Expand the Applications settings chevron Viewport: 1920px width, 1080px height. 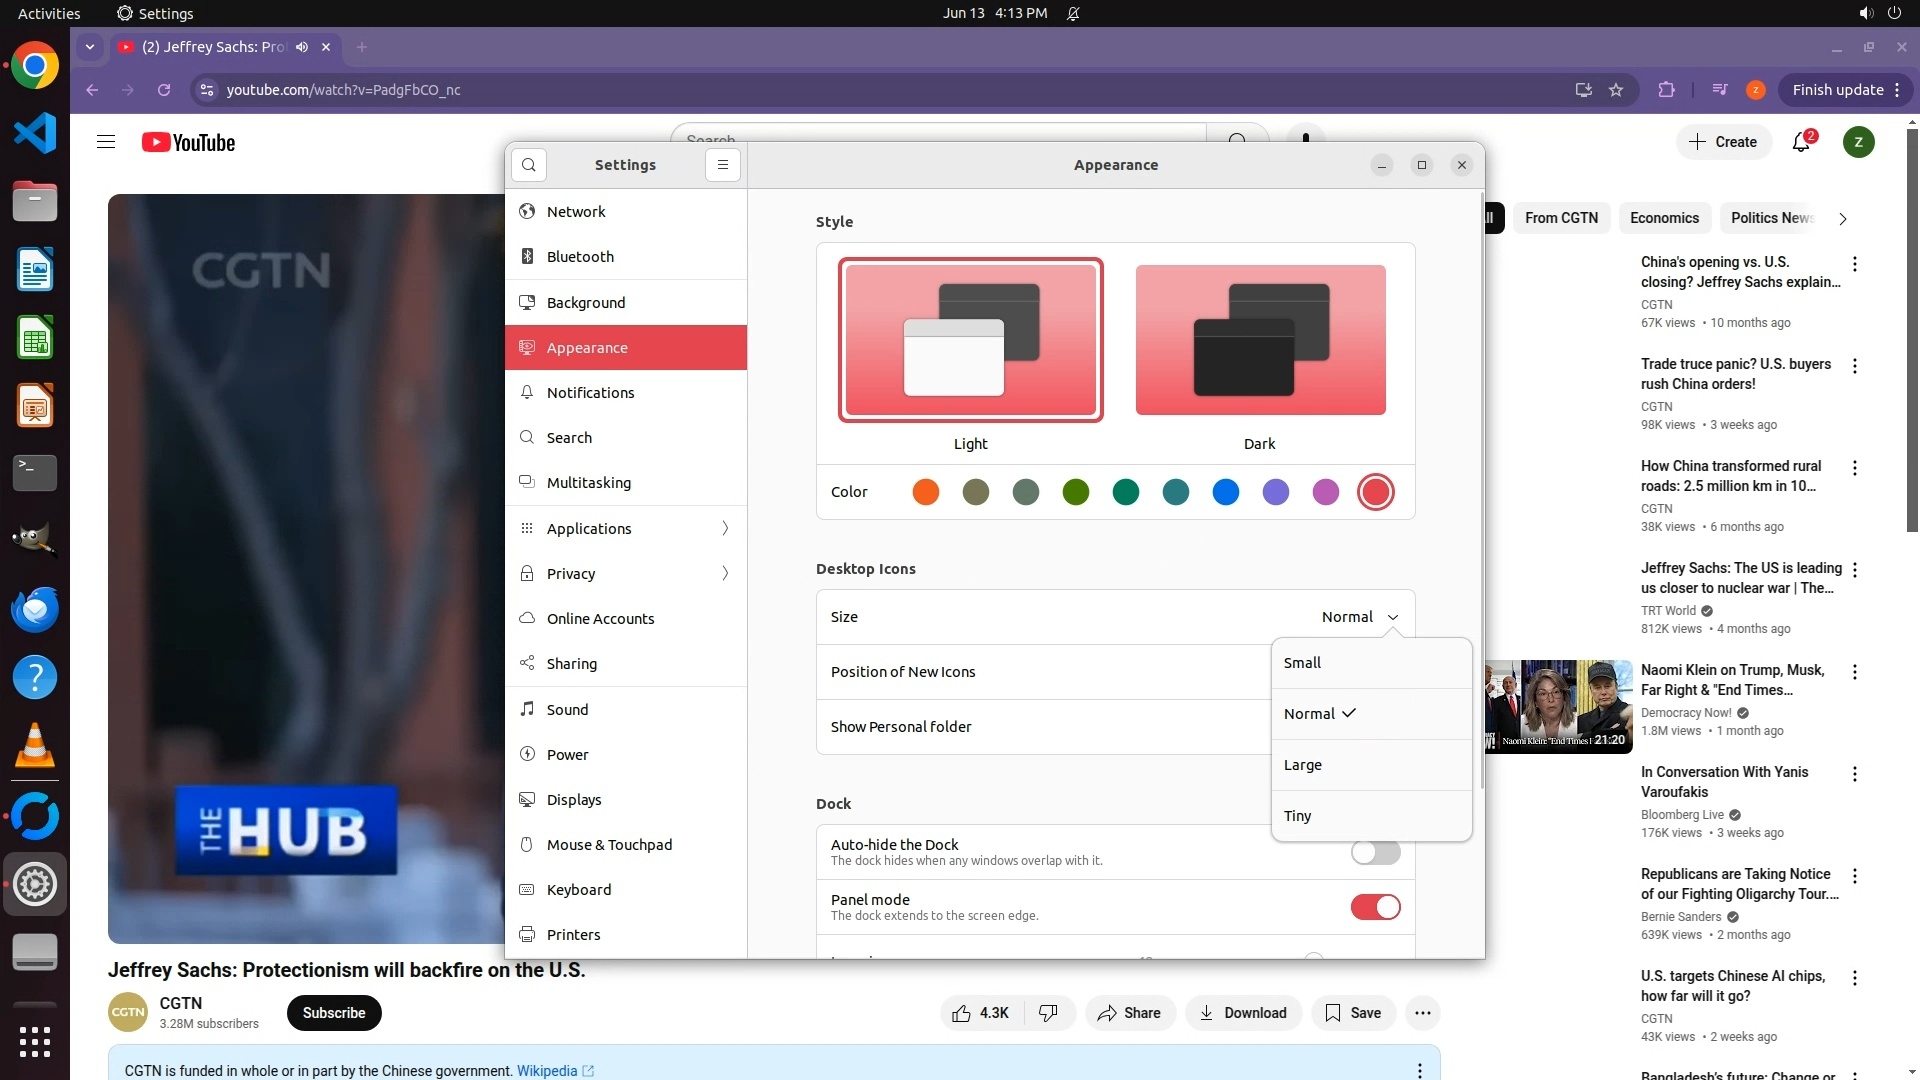[725, 528]
